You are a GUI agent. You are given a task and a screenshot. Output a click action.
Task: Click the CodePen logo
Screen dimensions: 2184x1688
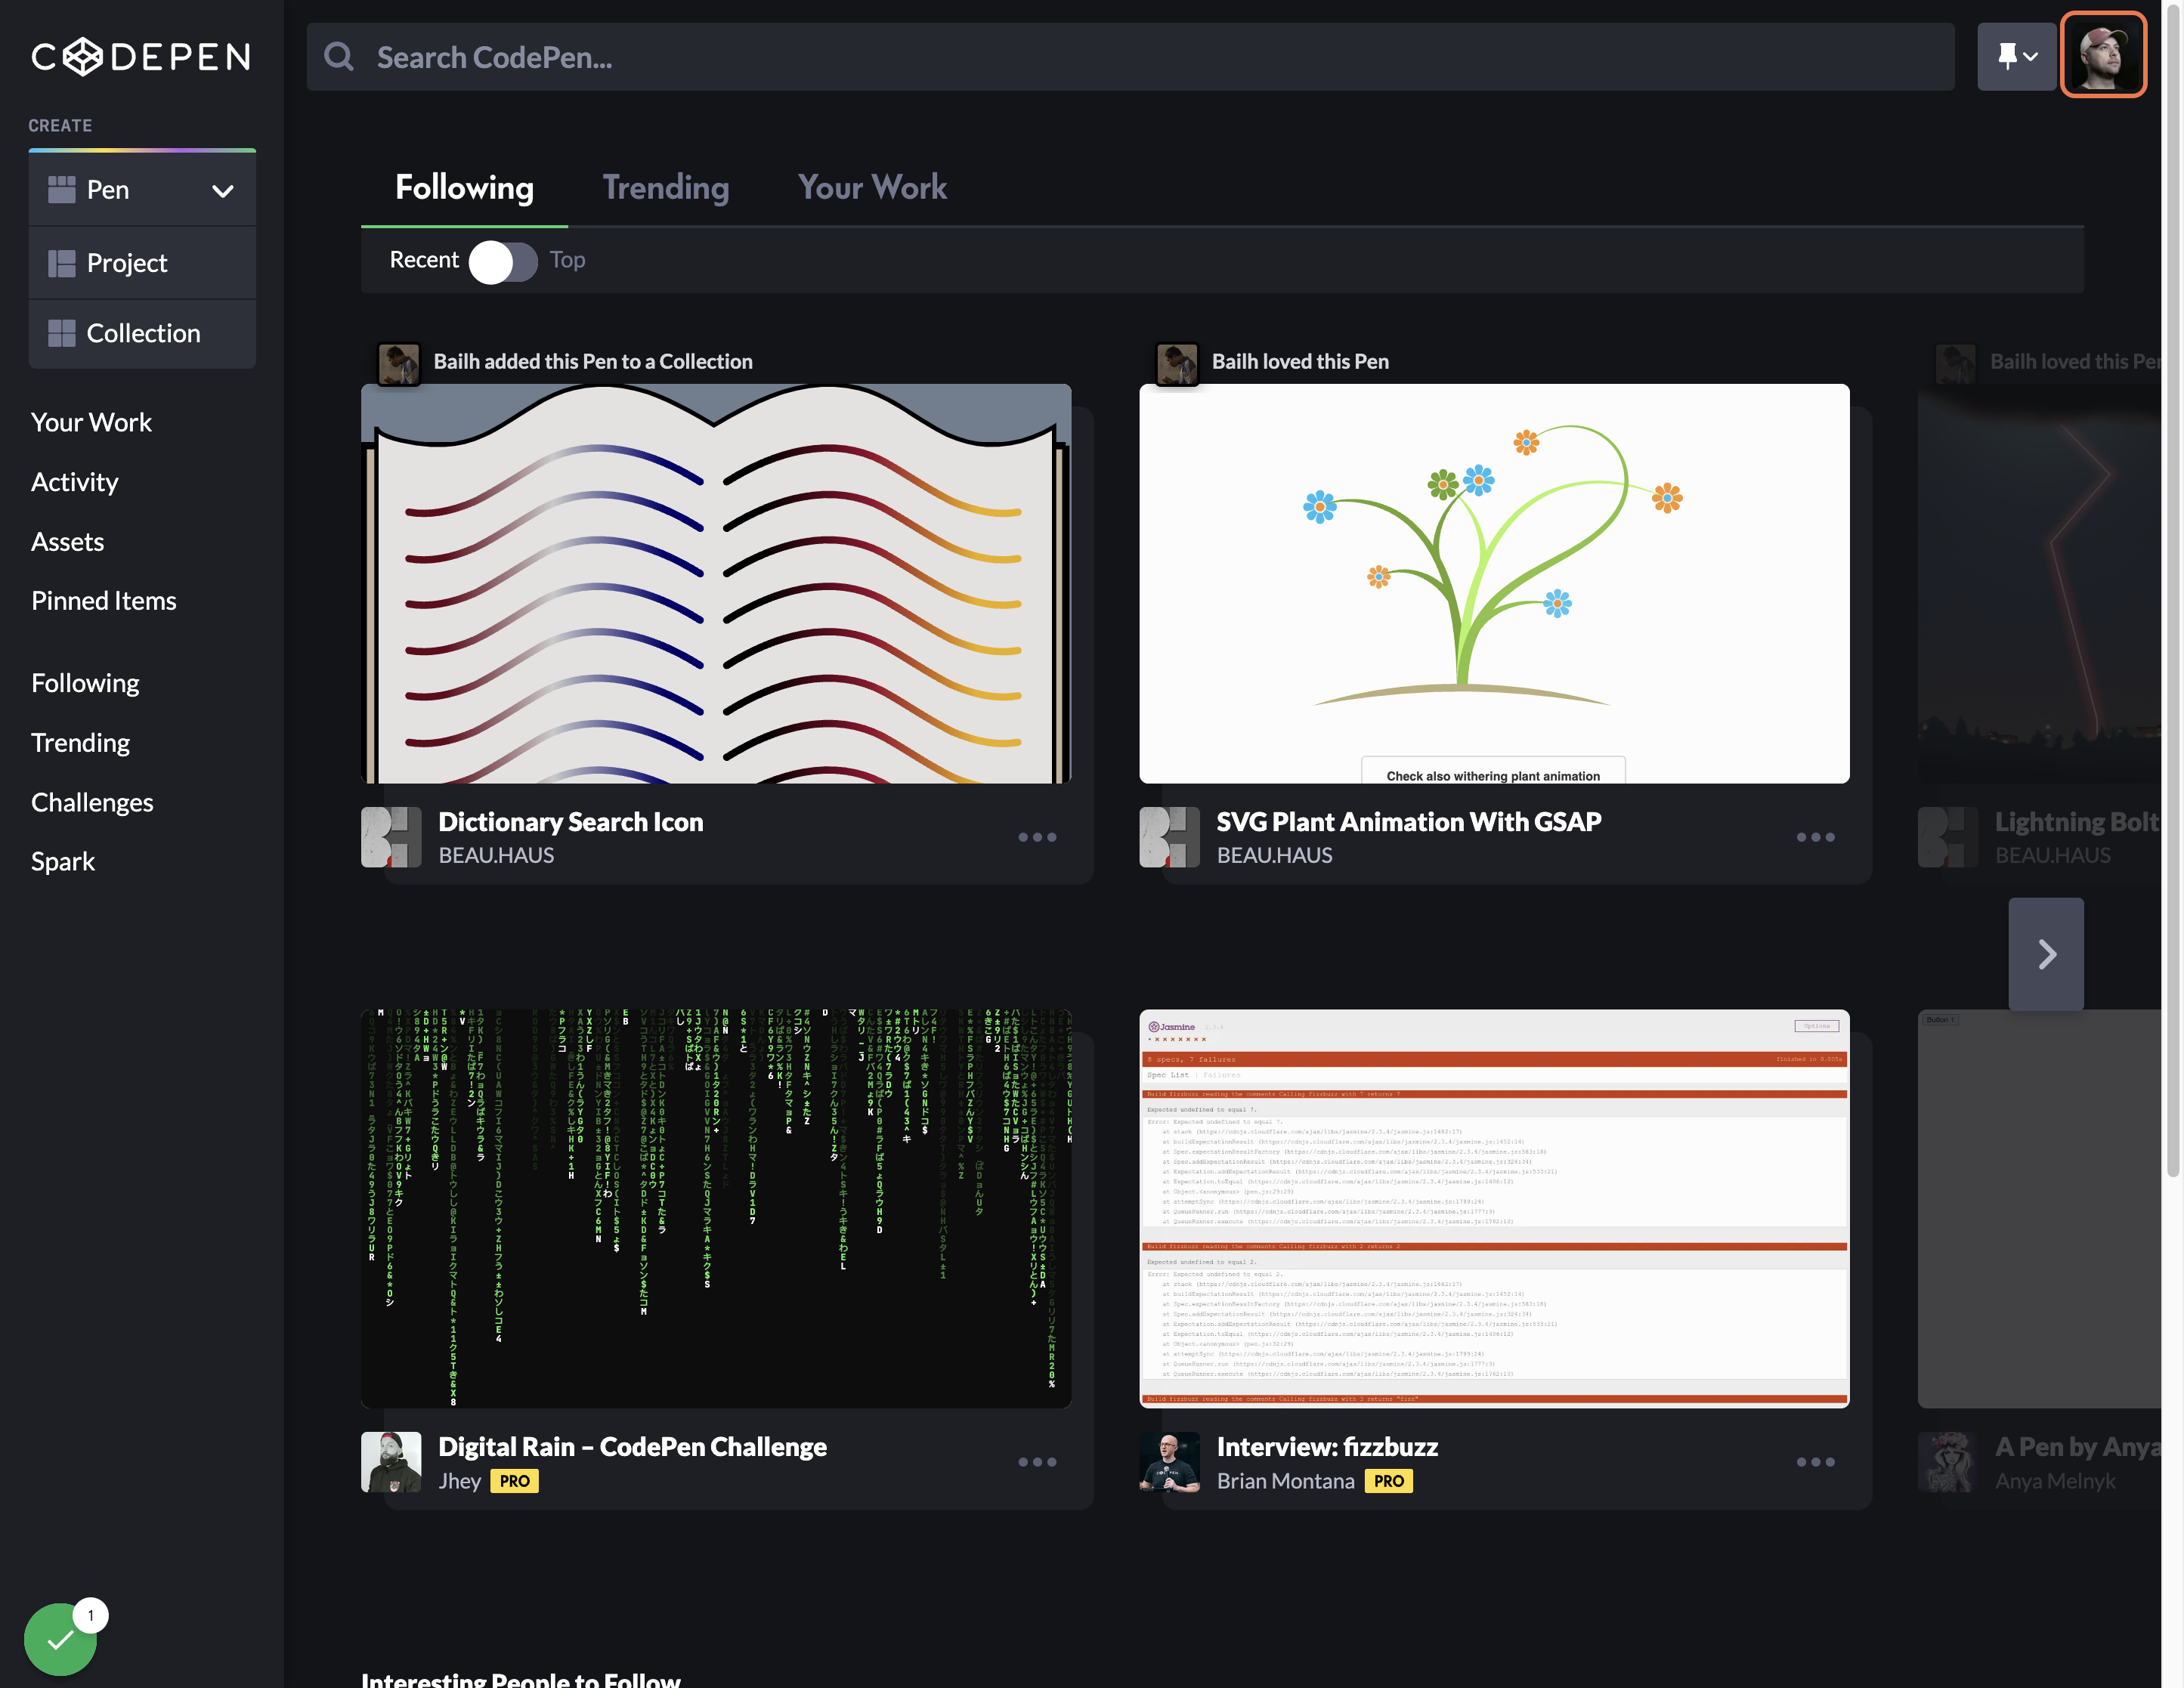click(x=141, y=57)
